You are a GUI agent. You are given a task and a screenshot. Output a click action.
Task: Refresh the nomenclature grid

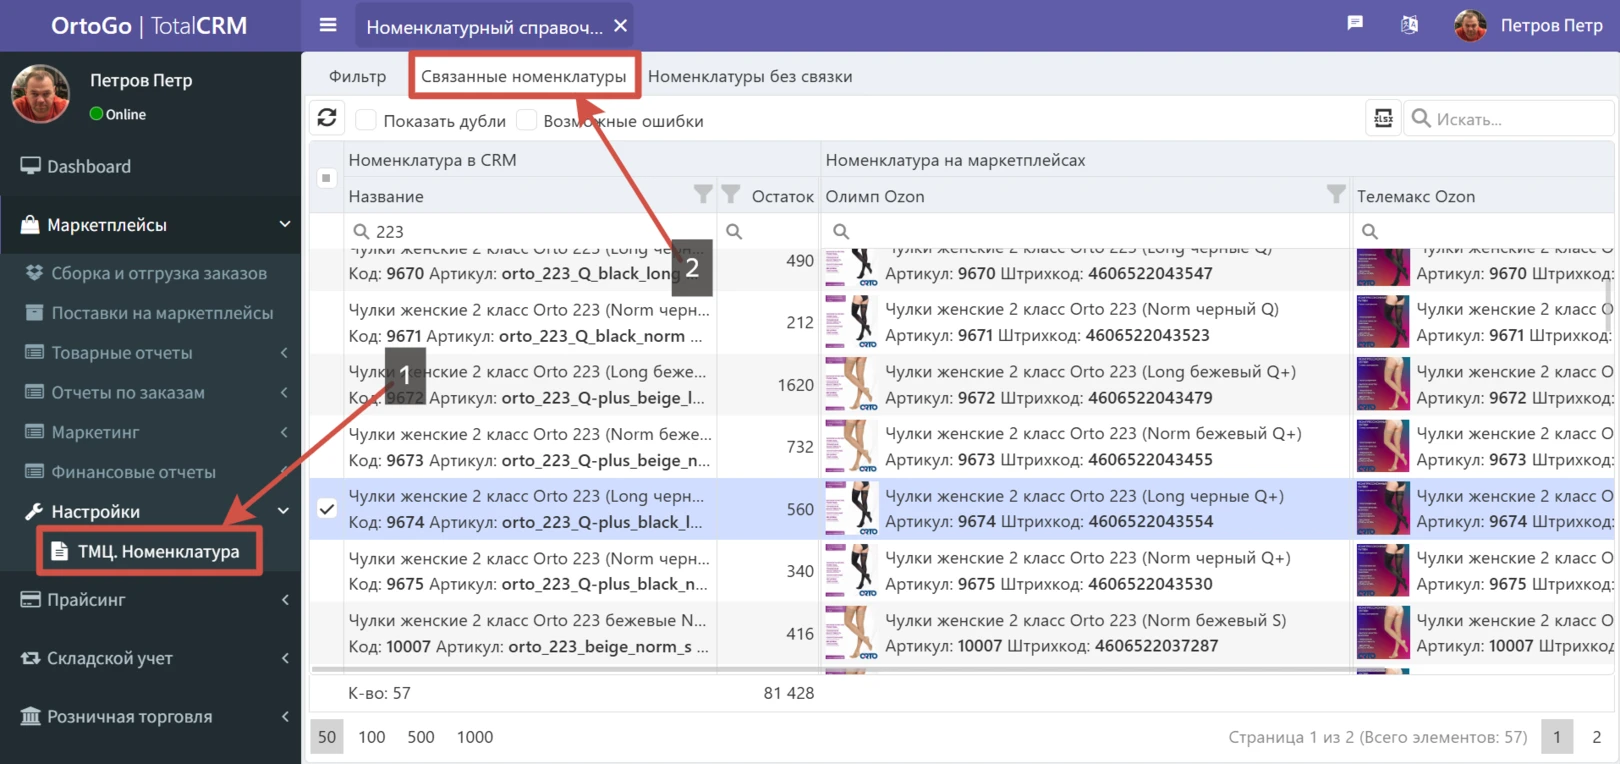(327, 118)
